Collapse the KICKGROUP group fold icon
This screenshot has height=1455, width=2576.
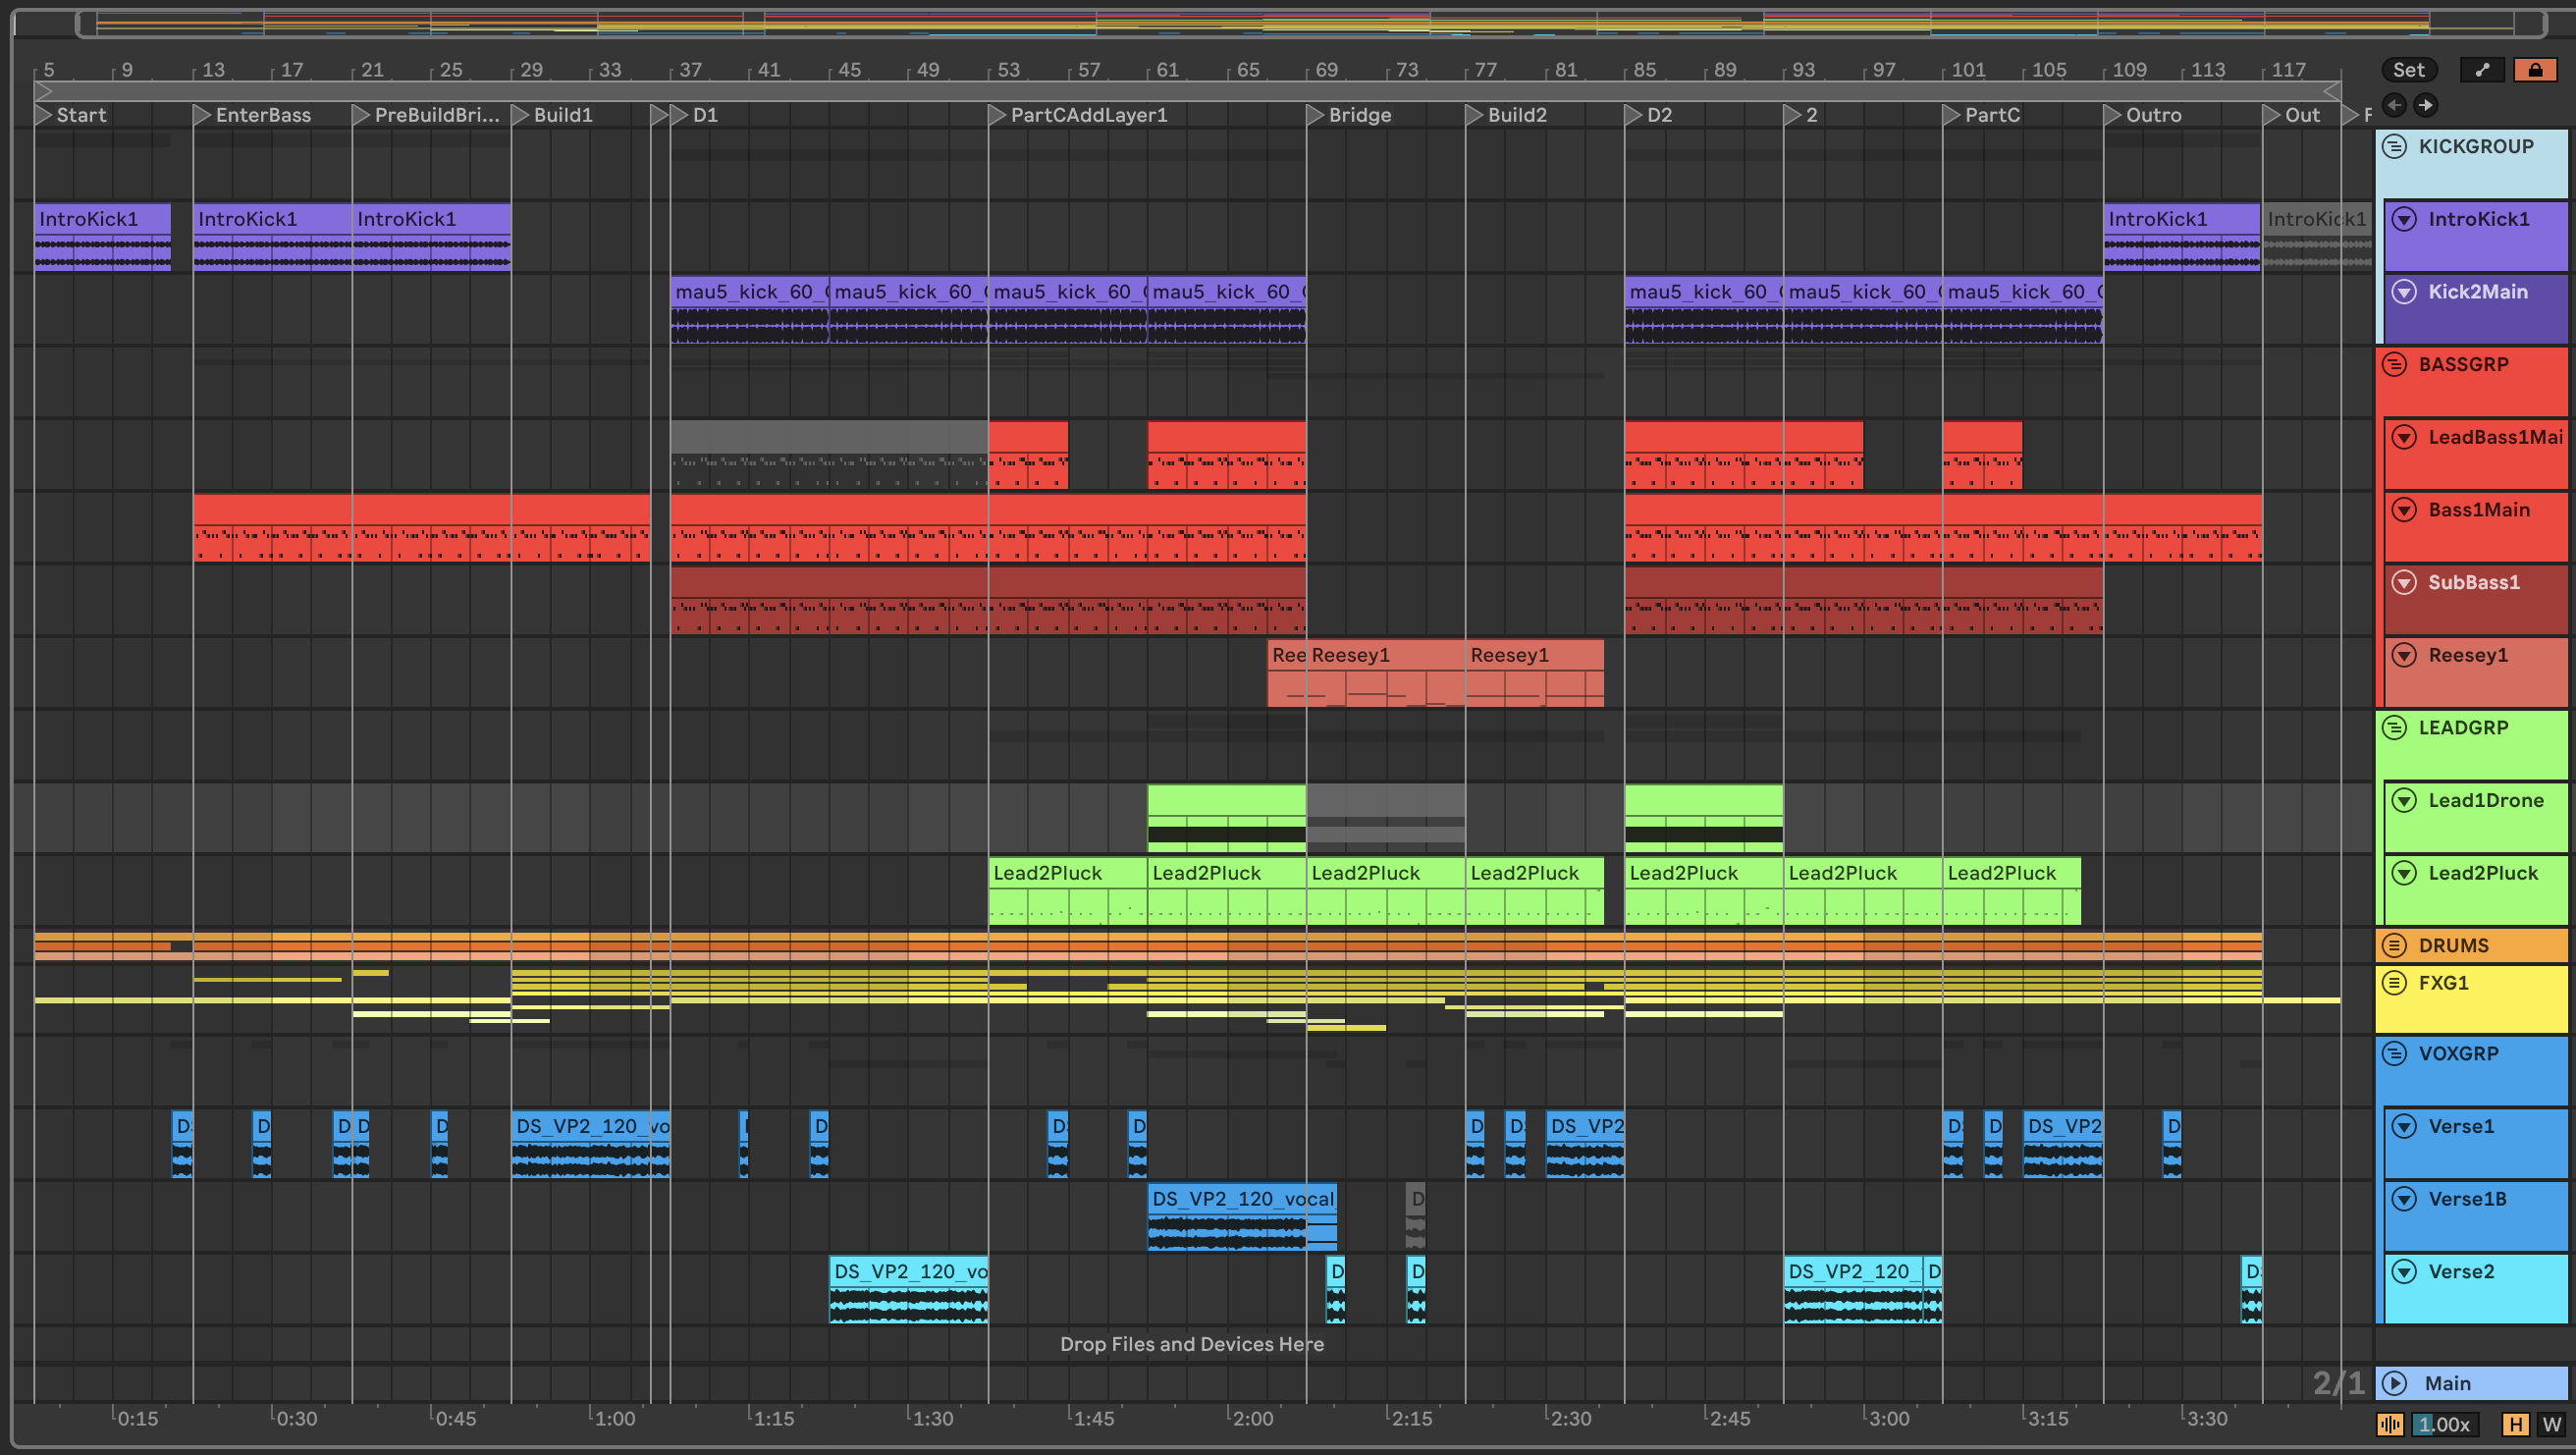pyautogui.click(x=2394, y=147)
